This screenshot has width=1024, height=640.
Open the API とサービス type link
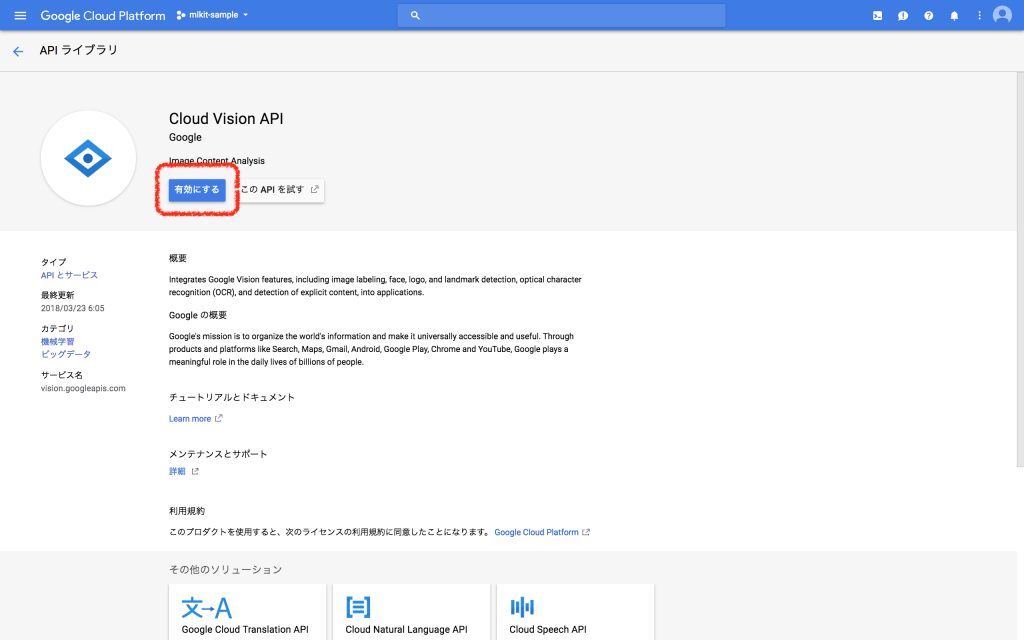[x=69, y=275]
